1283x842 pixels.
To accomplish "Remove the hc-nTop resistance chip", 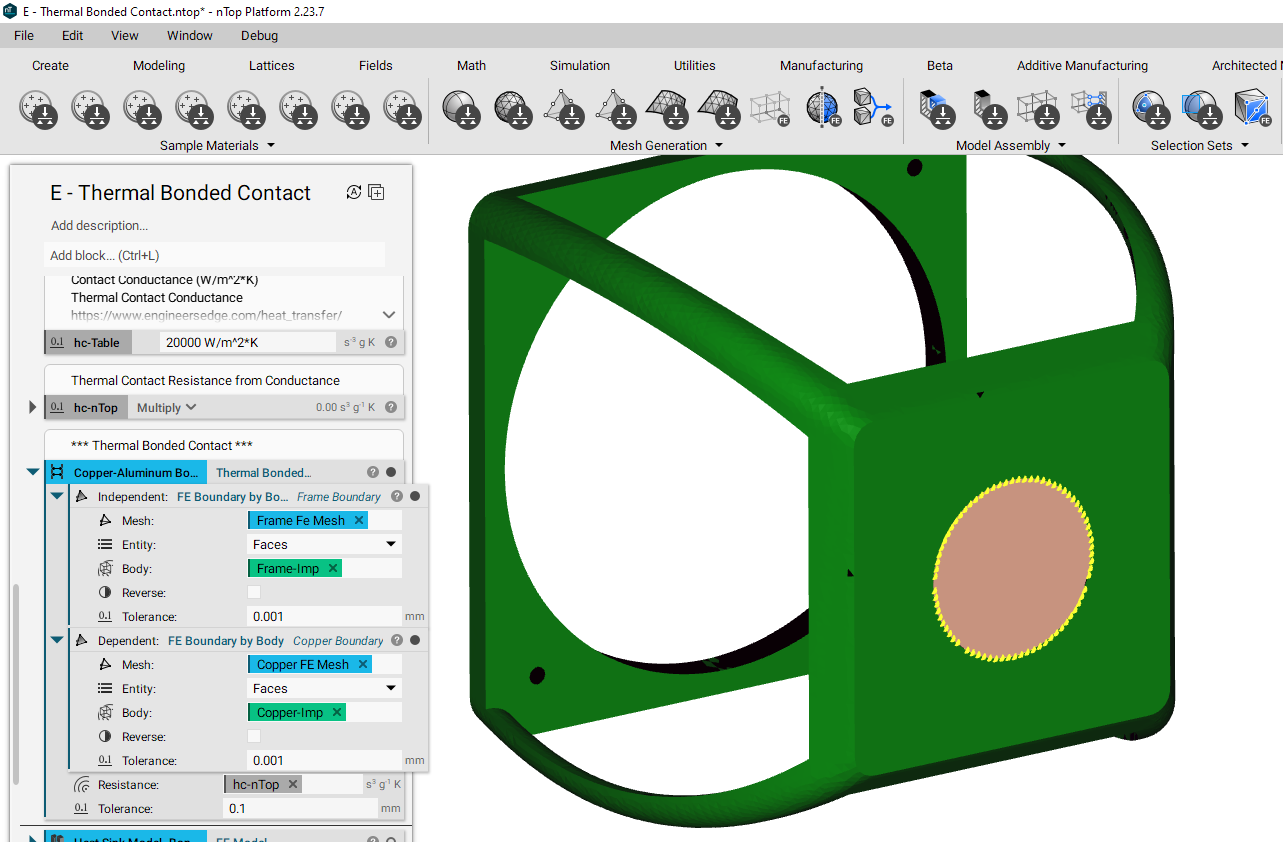I will 293,784.
